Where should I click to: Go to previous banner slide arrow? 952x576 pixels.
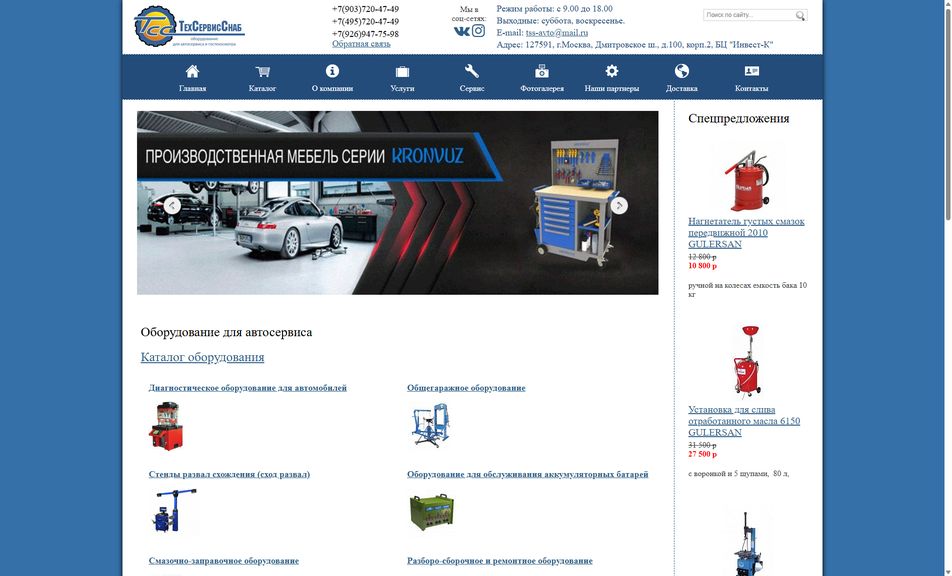[172, 205]
